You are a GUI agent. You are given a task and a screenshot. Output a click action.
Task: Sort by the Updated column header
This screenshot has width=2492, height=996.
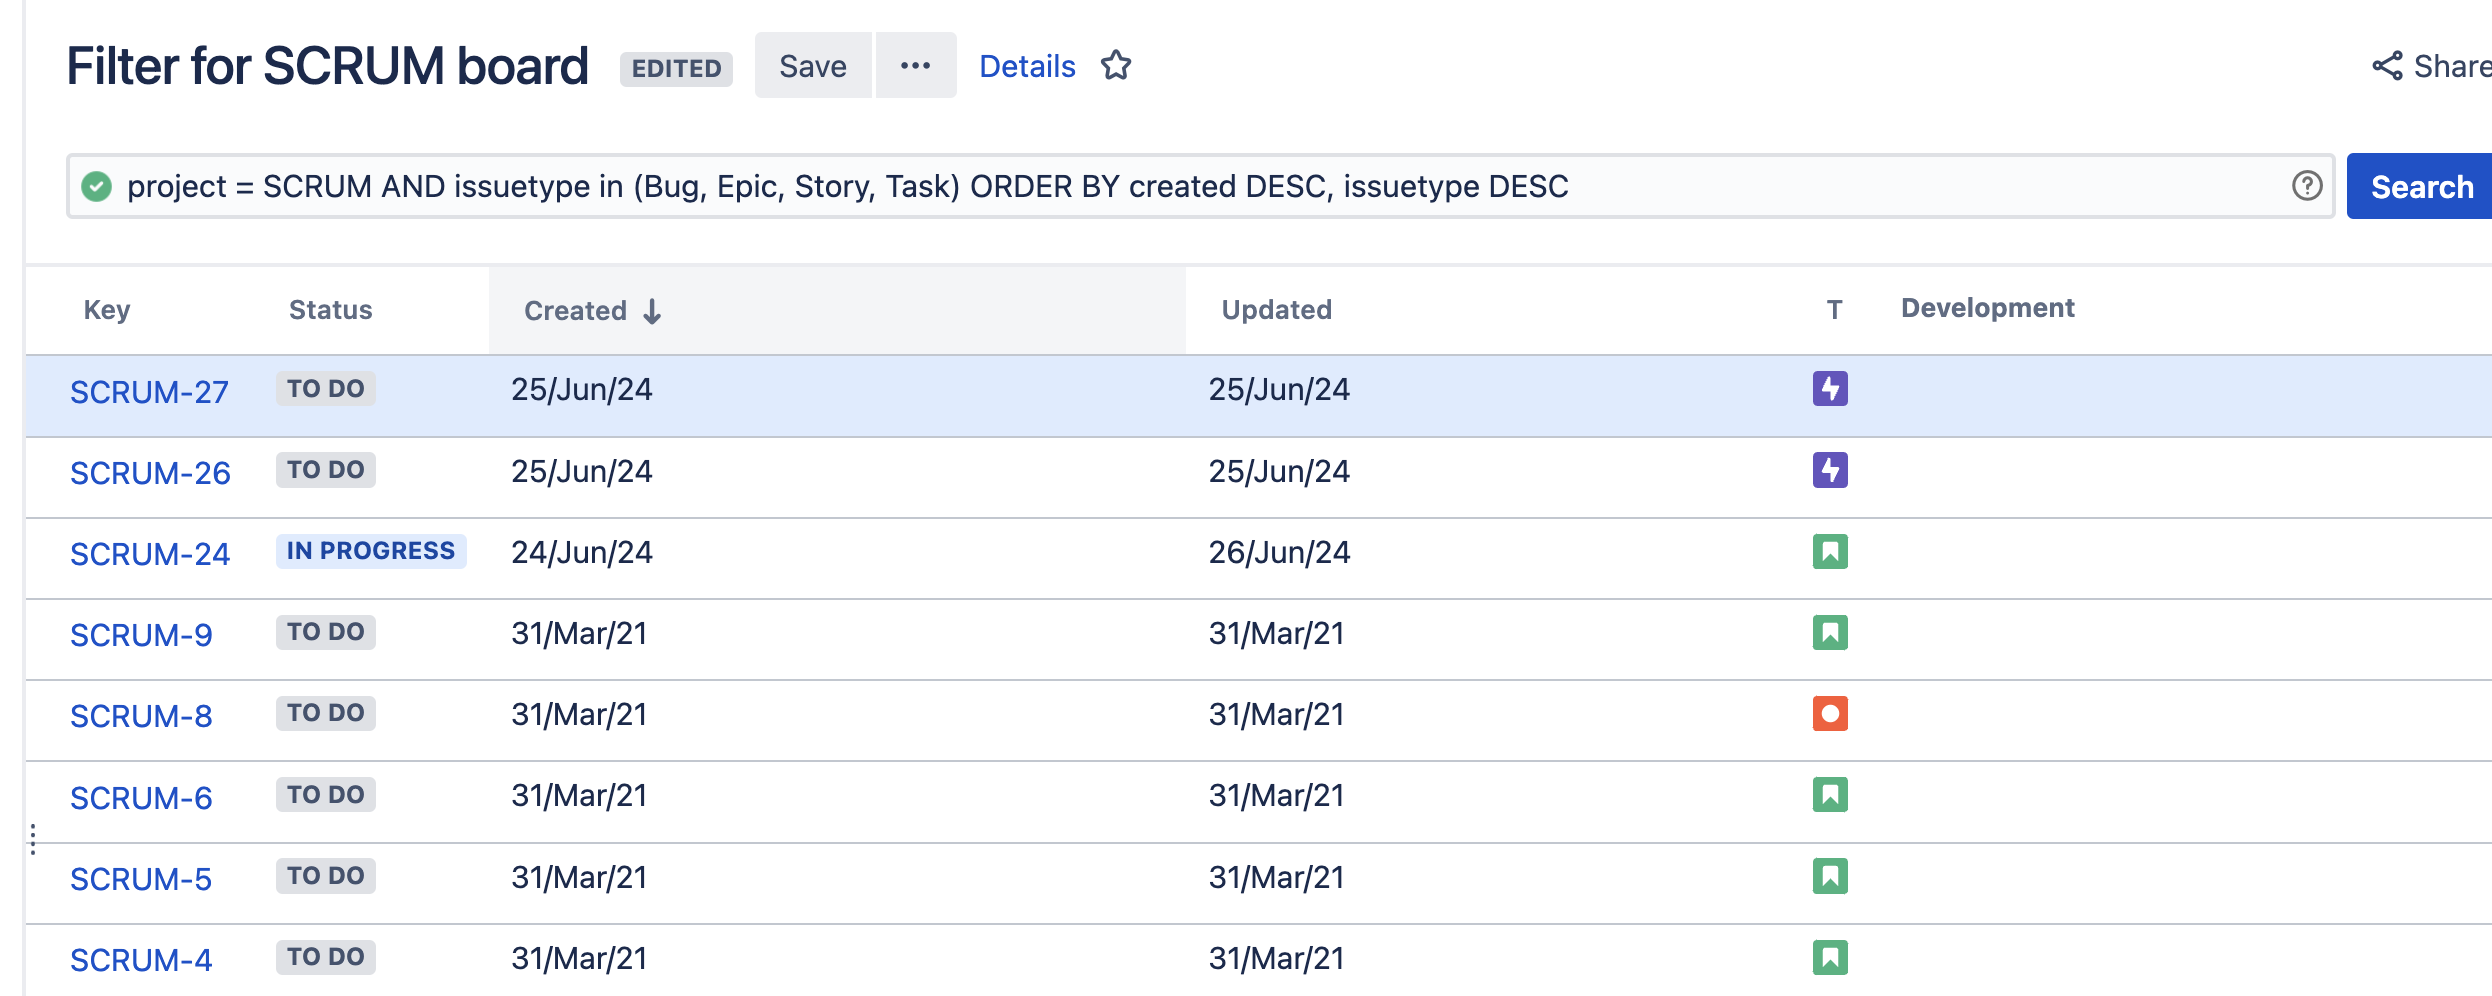coord(1276,310)
